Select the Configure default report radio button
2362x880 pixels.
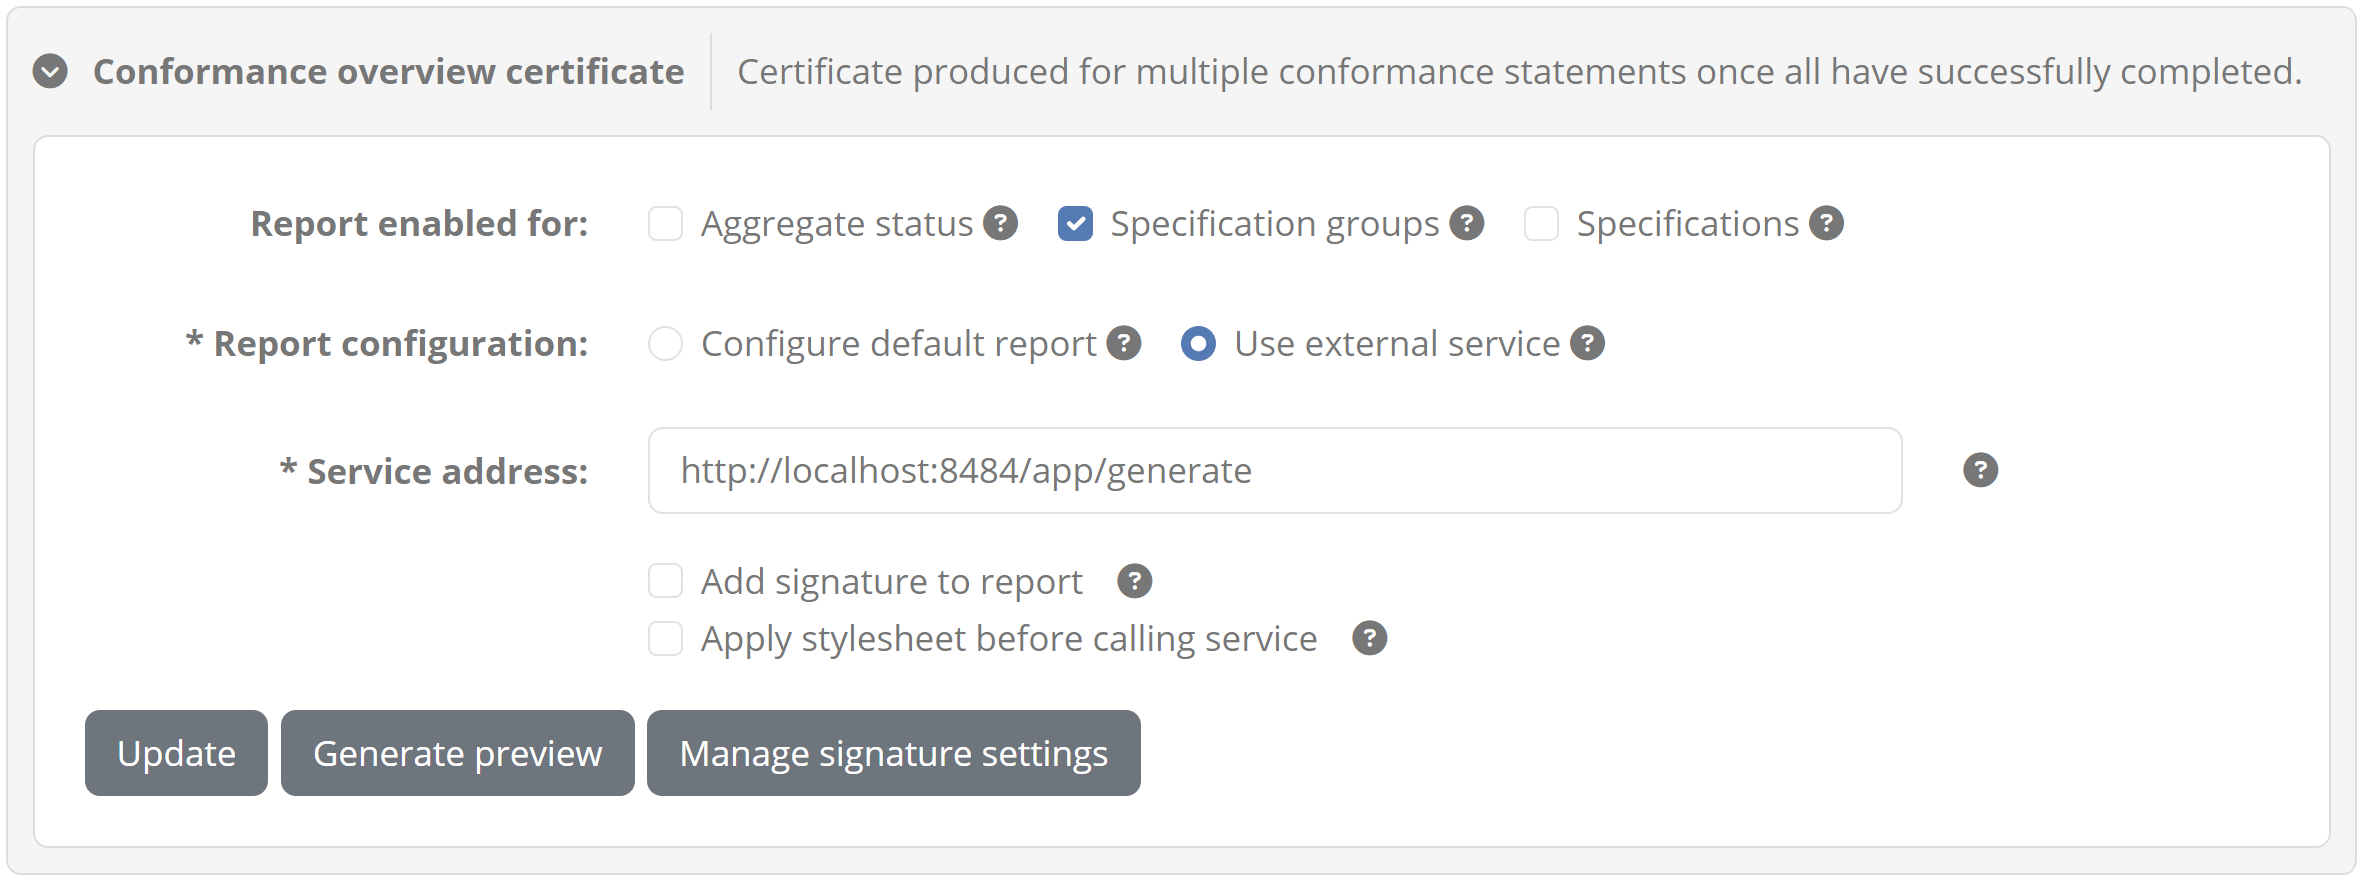(x=665, y=344)
